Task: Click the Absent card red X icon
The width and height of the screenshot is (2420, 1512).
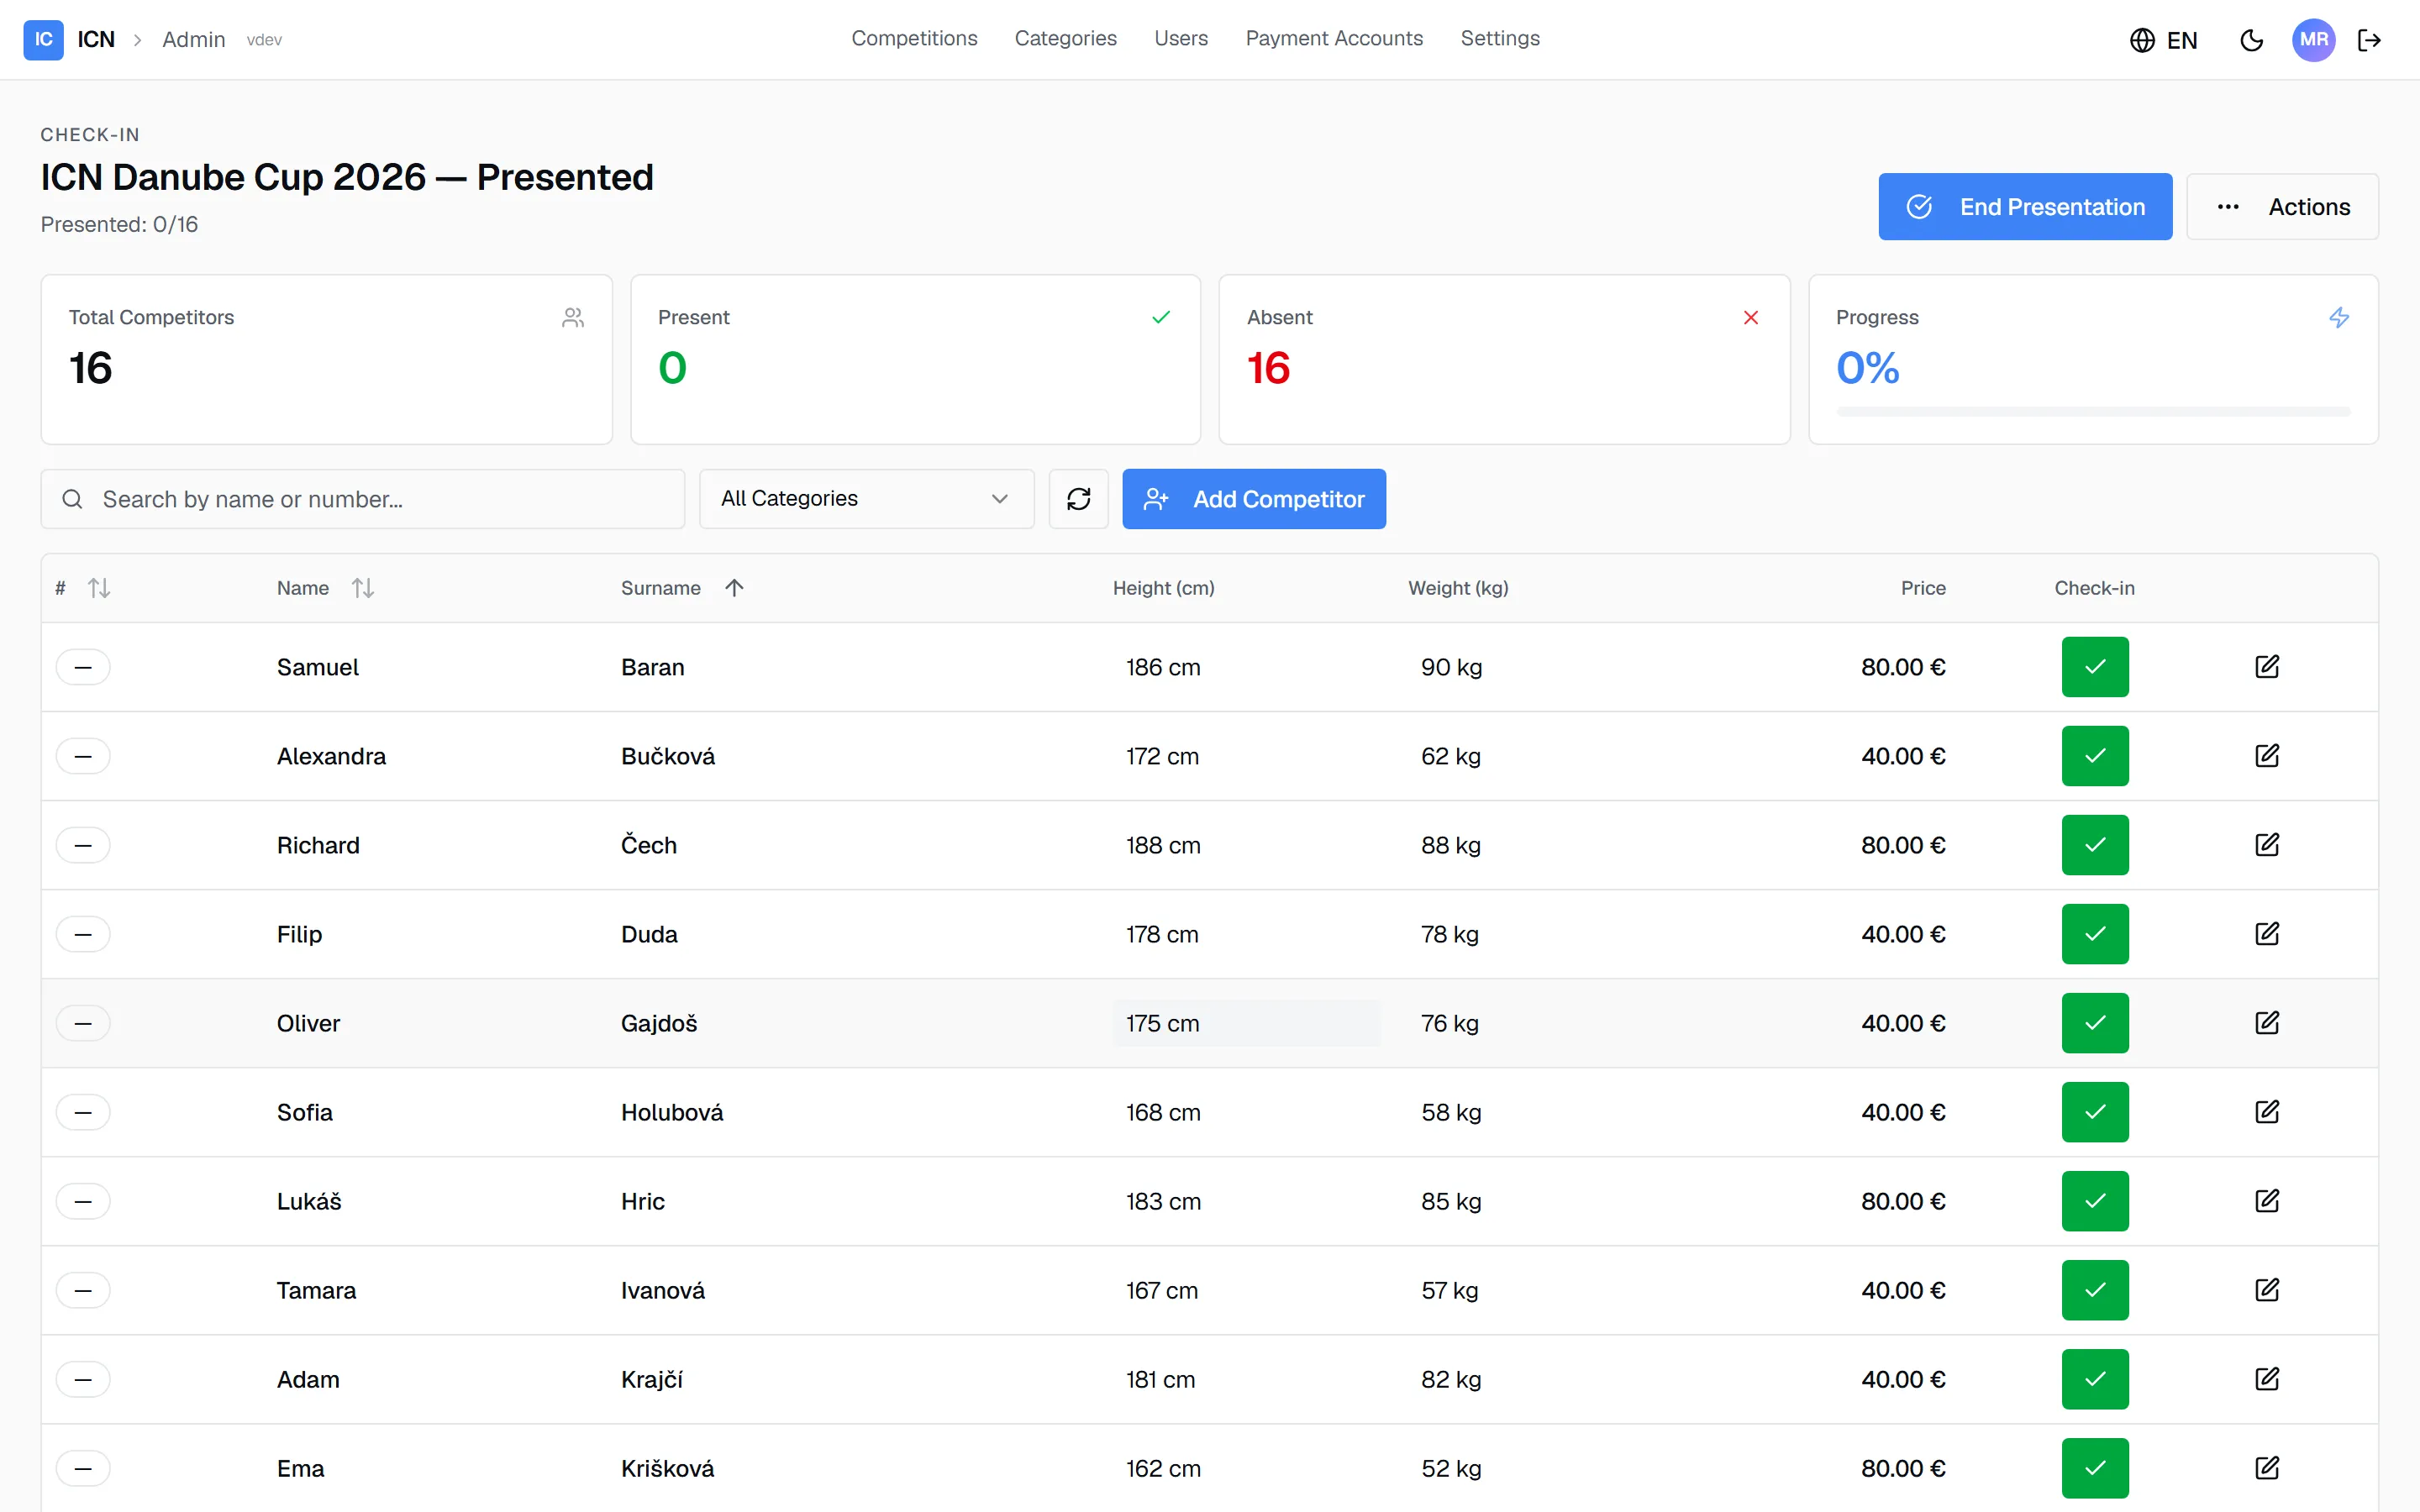Action: (x=1751, y=317)
